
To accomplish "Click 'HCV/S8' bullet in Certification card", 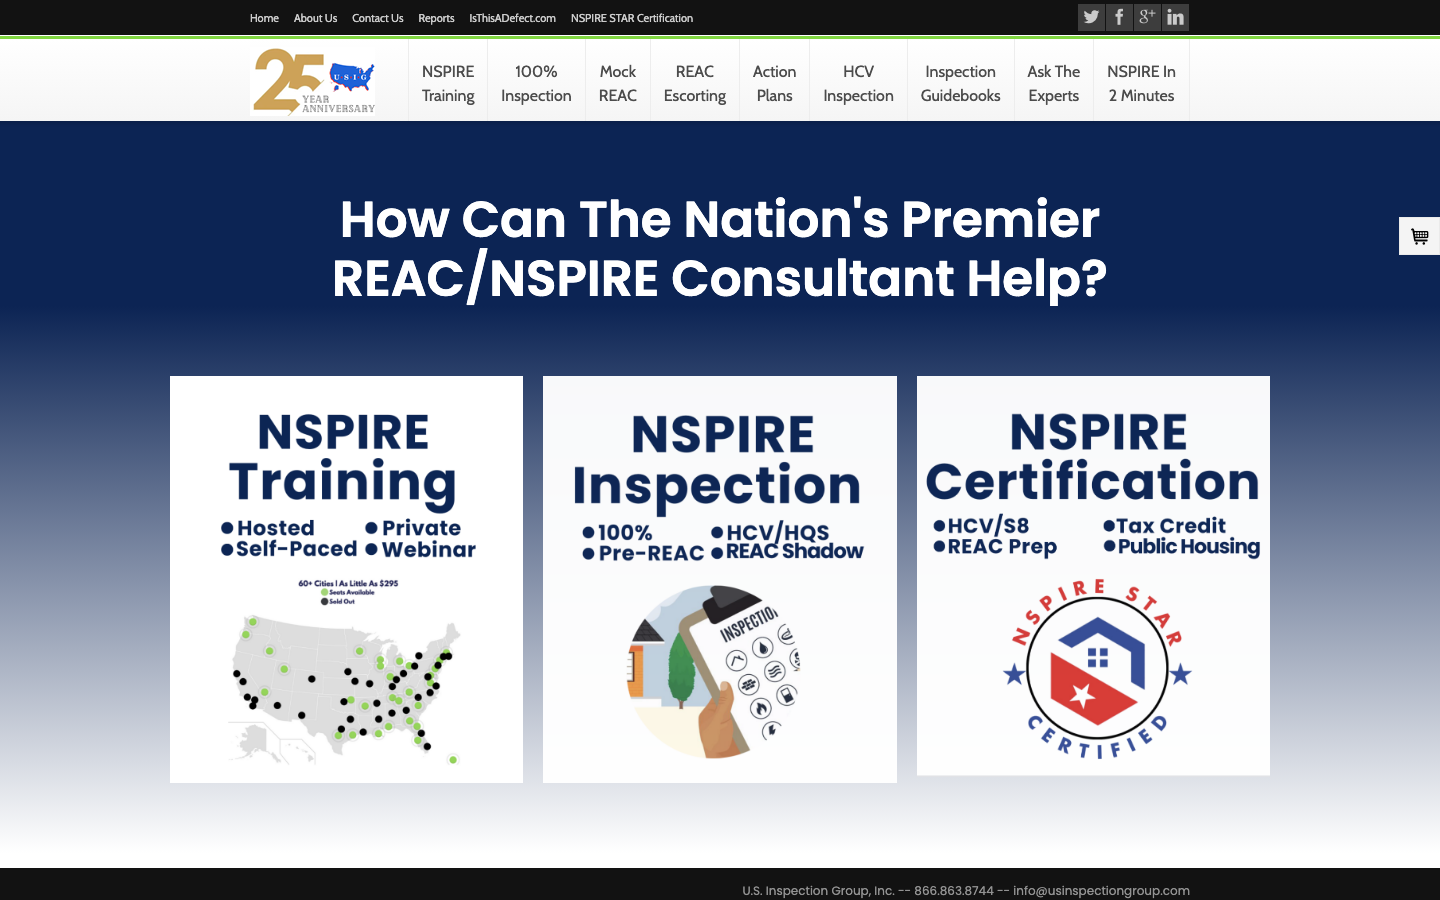I will pos(981,526).
